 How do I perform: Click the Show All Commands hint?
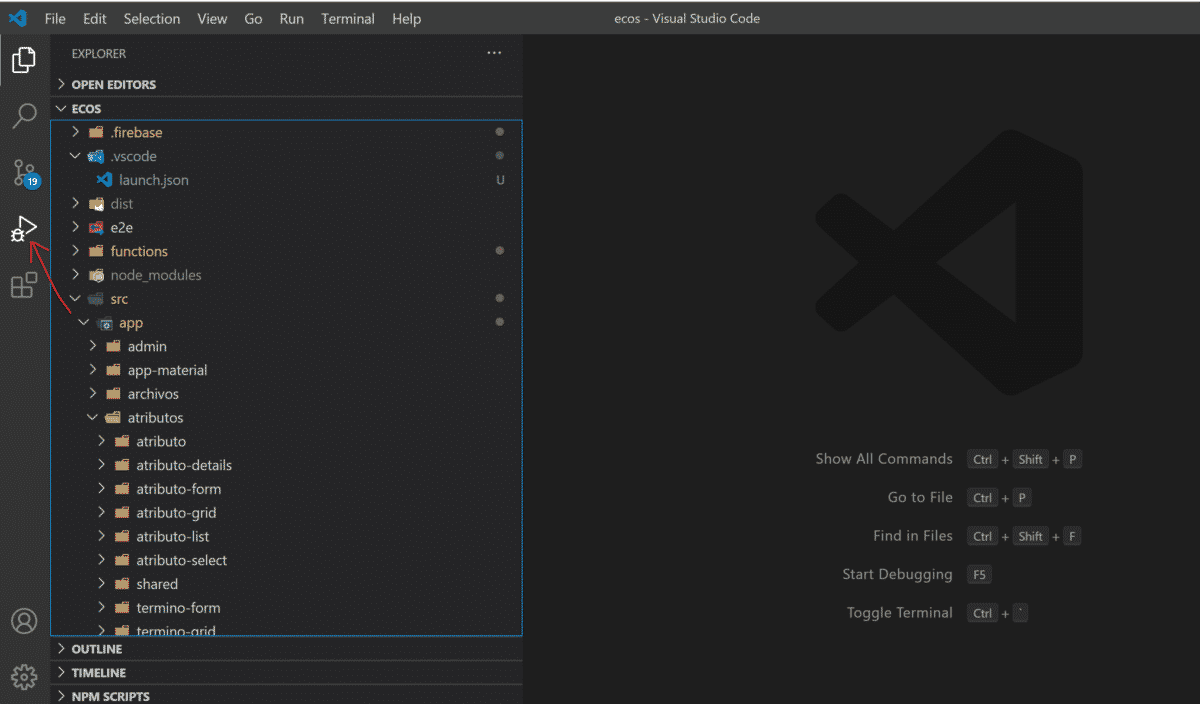tap(884, 459)
